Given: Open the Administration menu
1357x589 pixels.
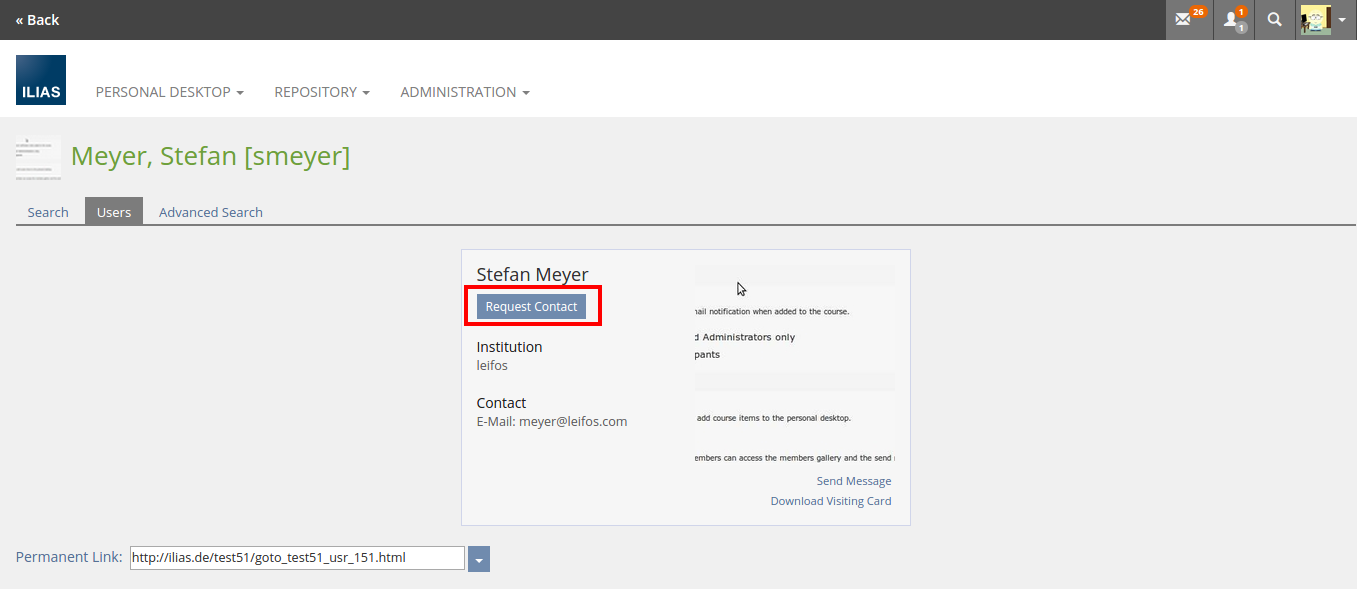Looking at the screenshot, I should [464, 92].
